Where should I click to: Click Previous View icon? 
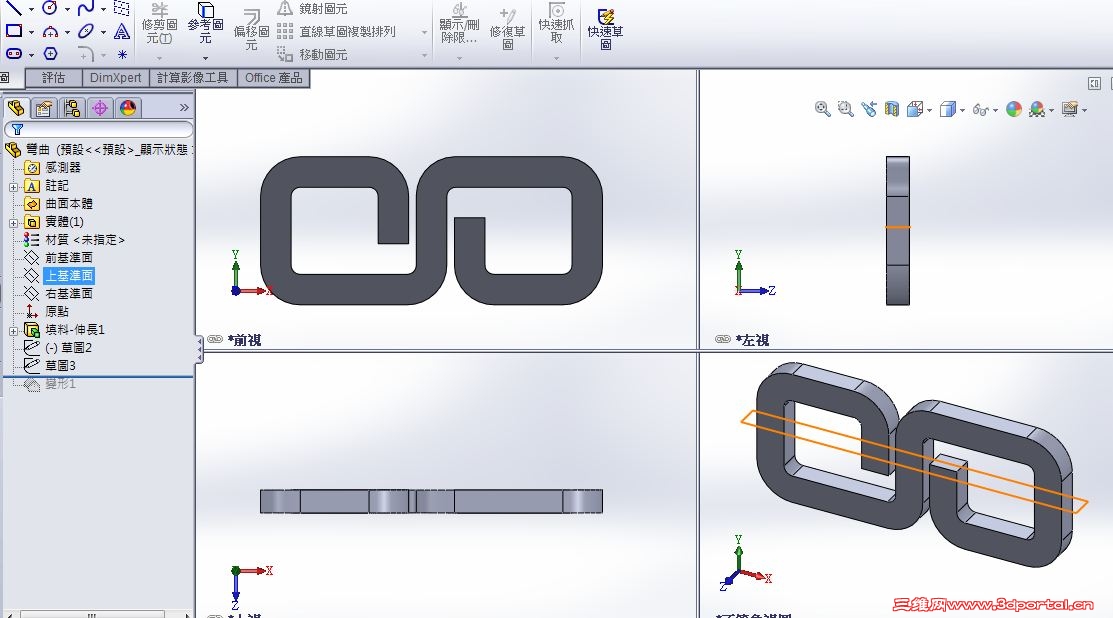coord(869,109)
